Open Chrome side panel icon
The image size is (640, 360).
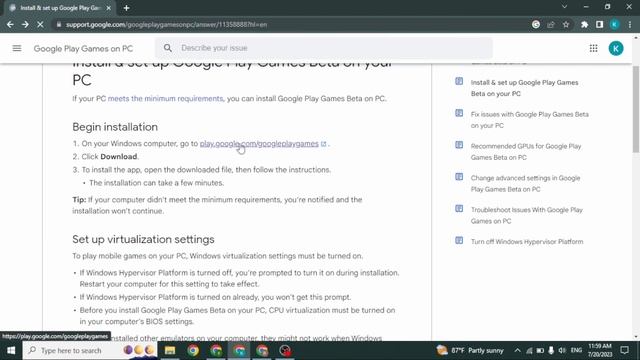599,24
